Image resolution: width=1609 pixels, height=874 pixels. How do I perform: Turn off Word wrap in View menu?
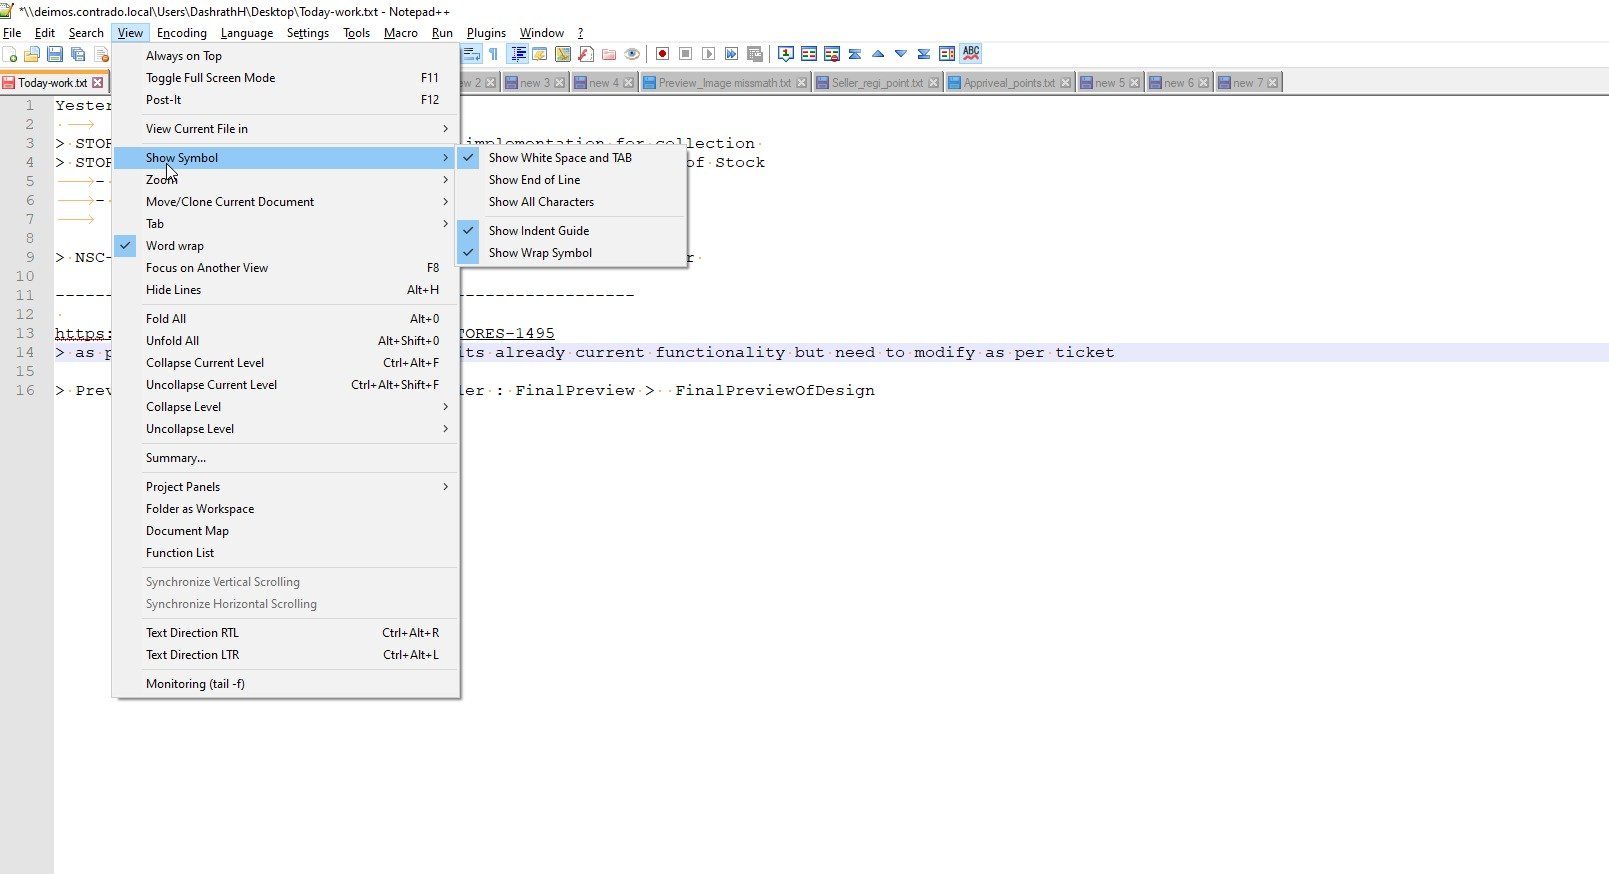(175, 246)
